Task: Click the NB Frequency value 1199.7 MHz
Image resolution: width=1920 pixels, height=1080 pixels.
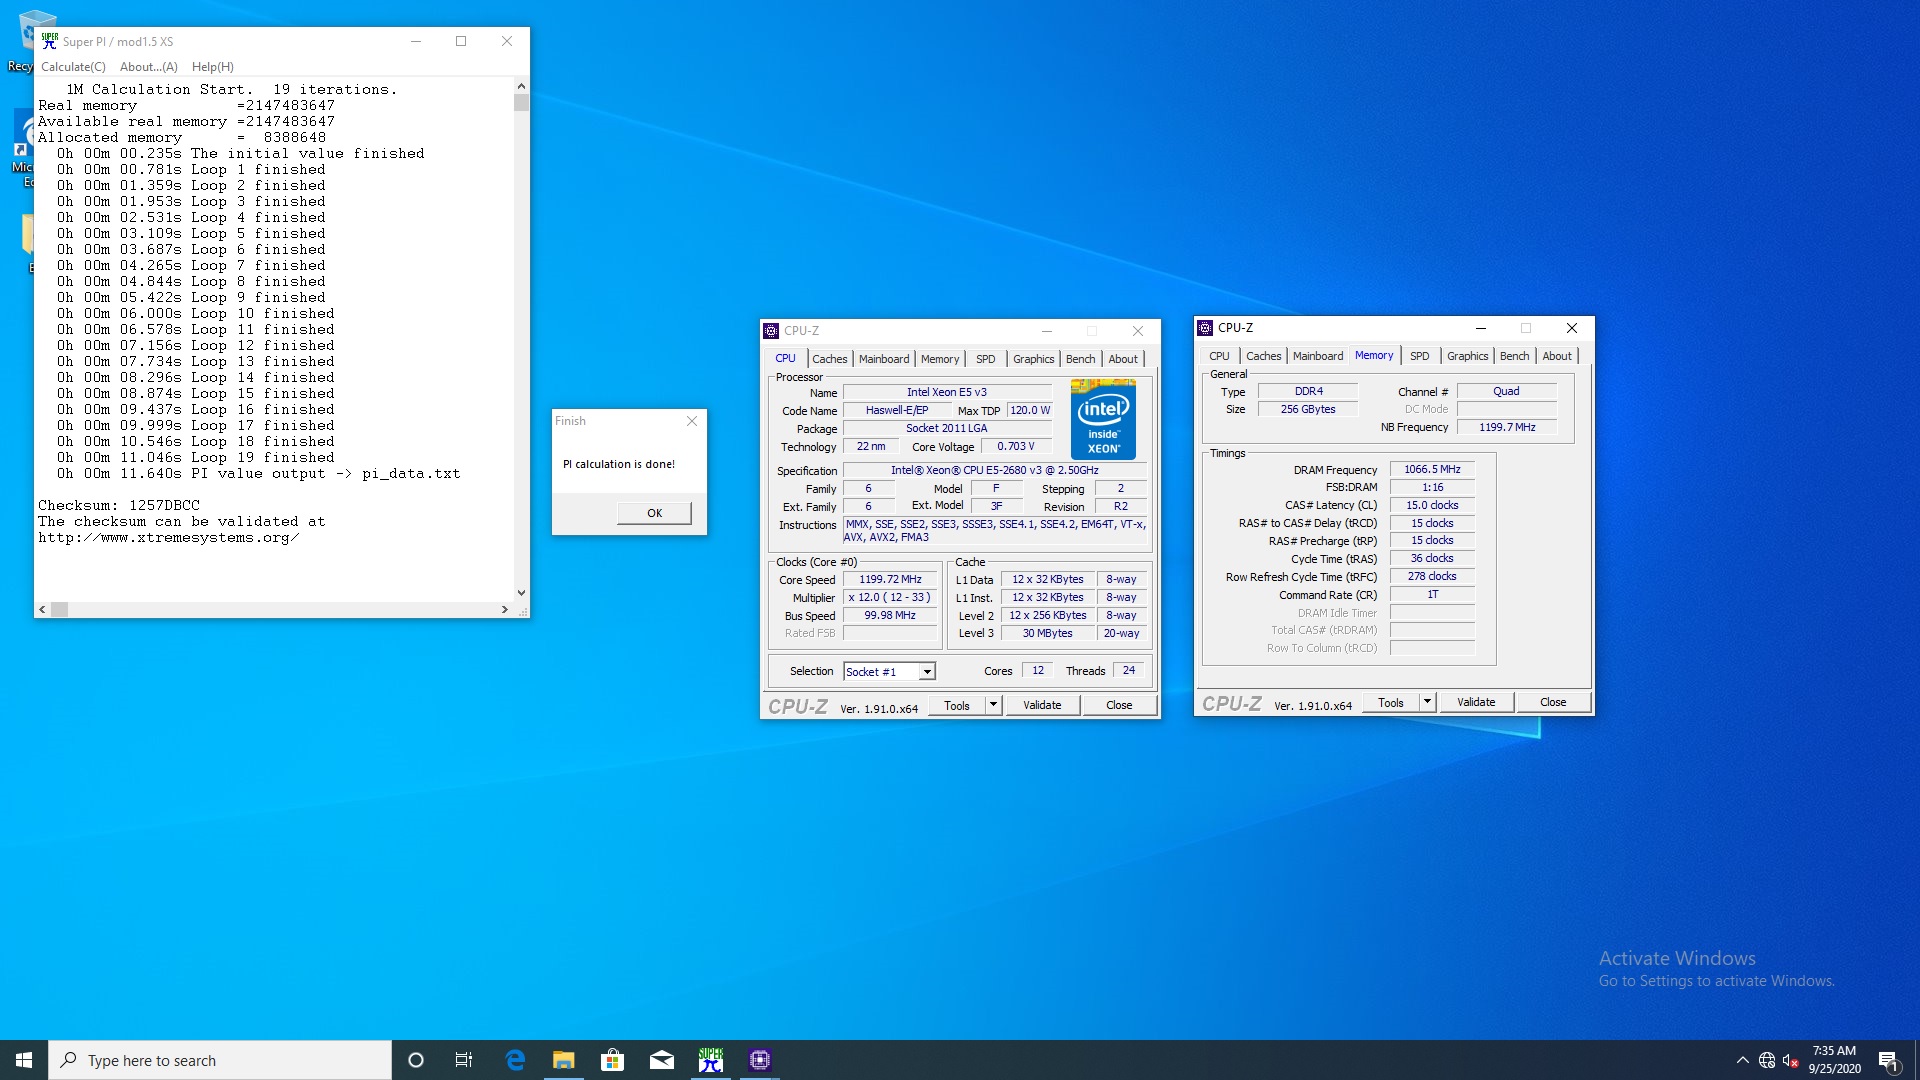Action: tap(1507, 428)
